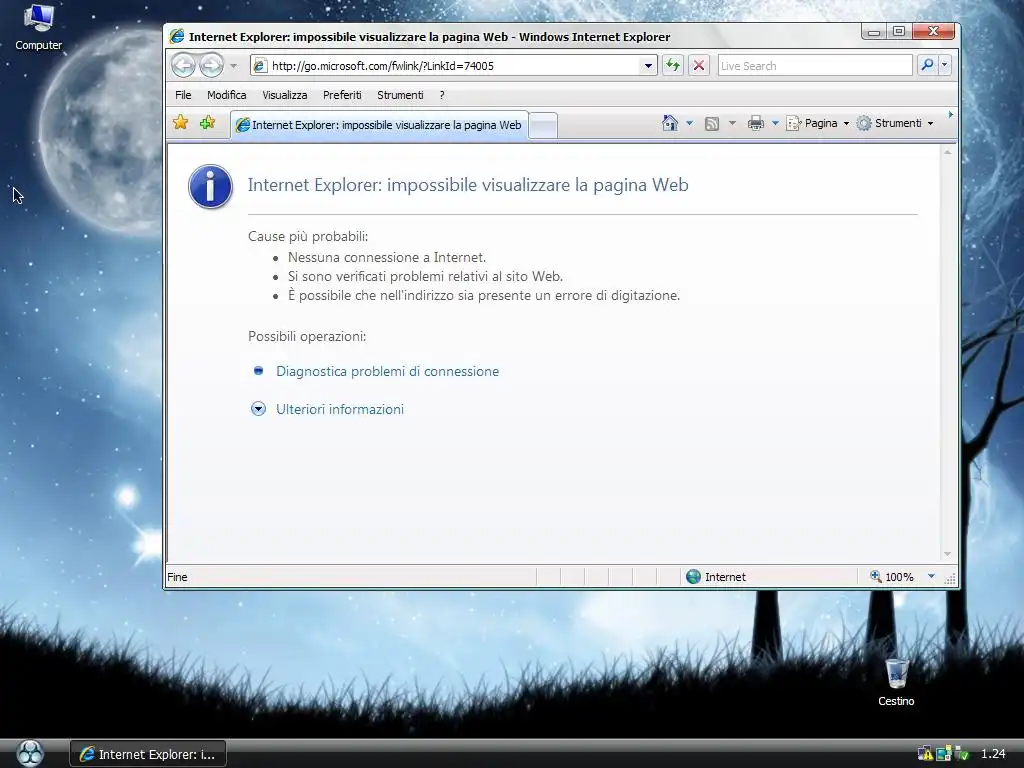Focus the Live Search box
Viewport: 1024px width, 768px height.
point(814,66)
